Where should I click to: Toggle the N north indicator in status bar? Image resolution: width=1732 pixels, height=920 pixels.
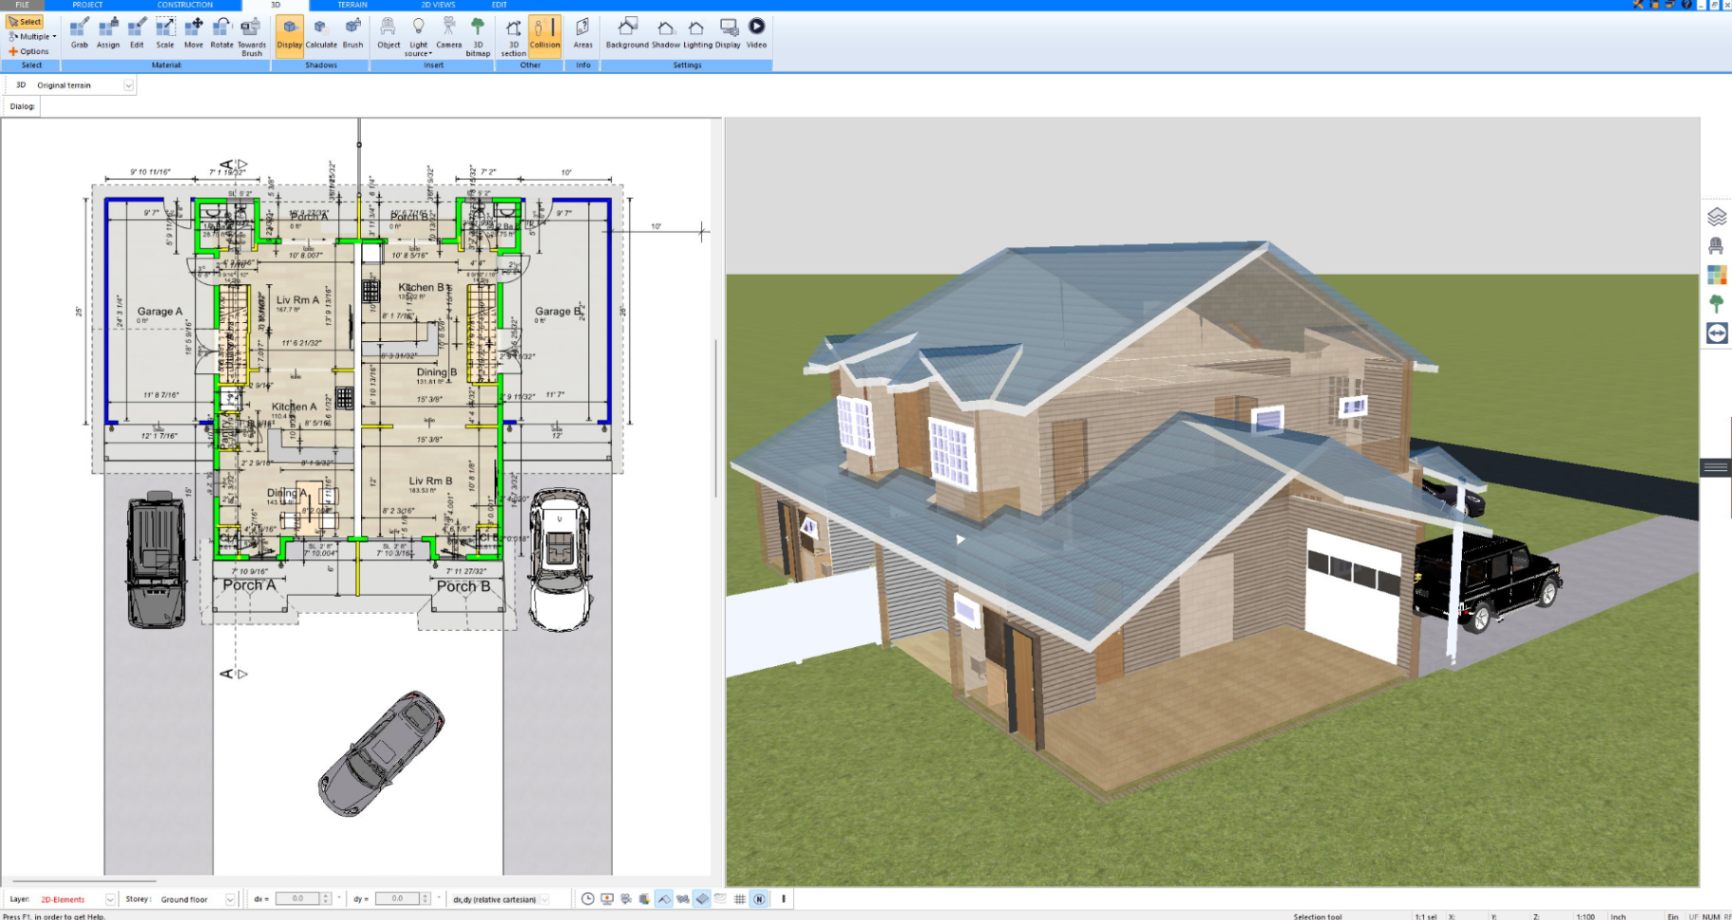(x=759, y=899)
